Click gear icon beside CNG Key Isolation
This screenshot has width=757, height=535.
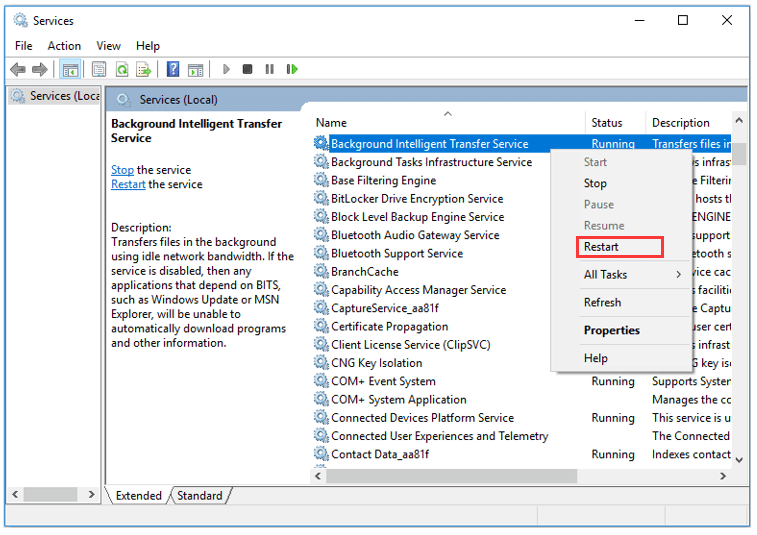[321, 363]
